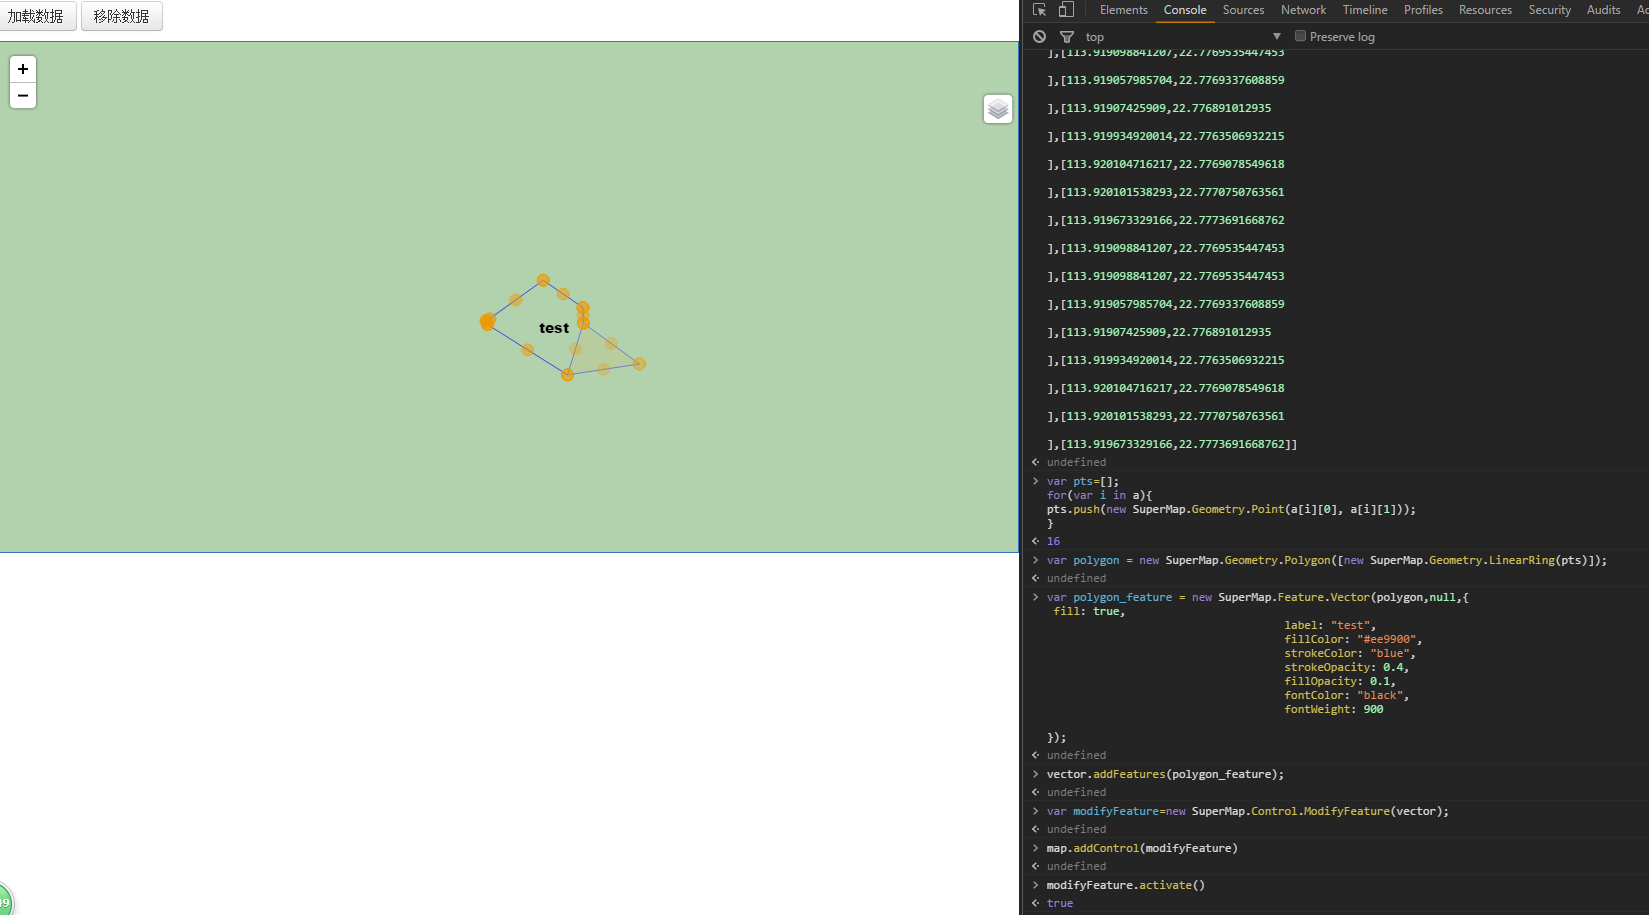Enable the Preserve log checkbox
Screen dimensions: 1649x915
1300,36
